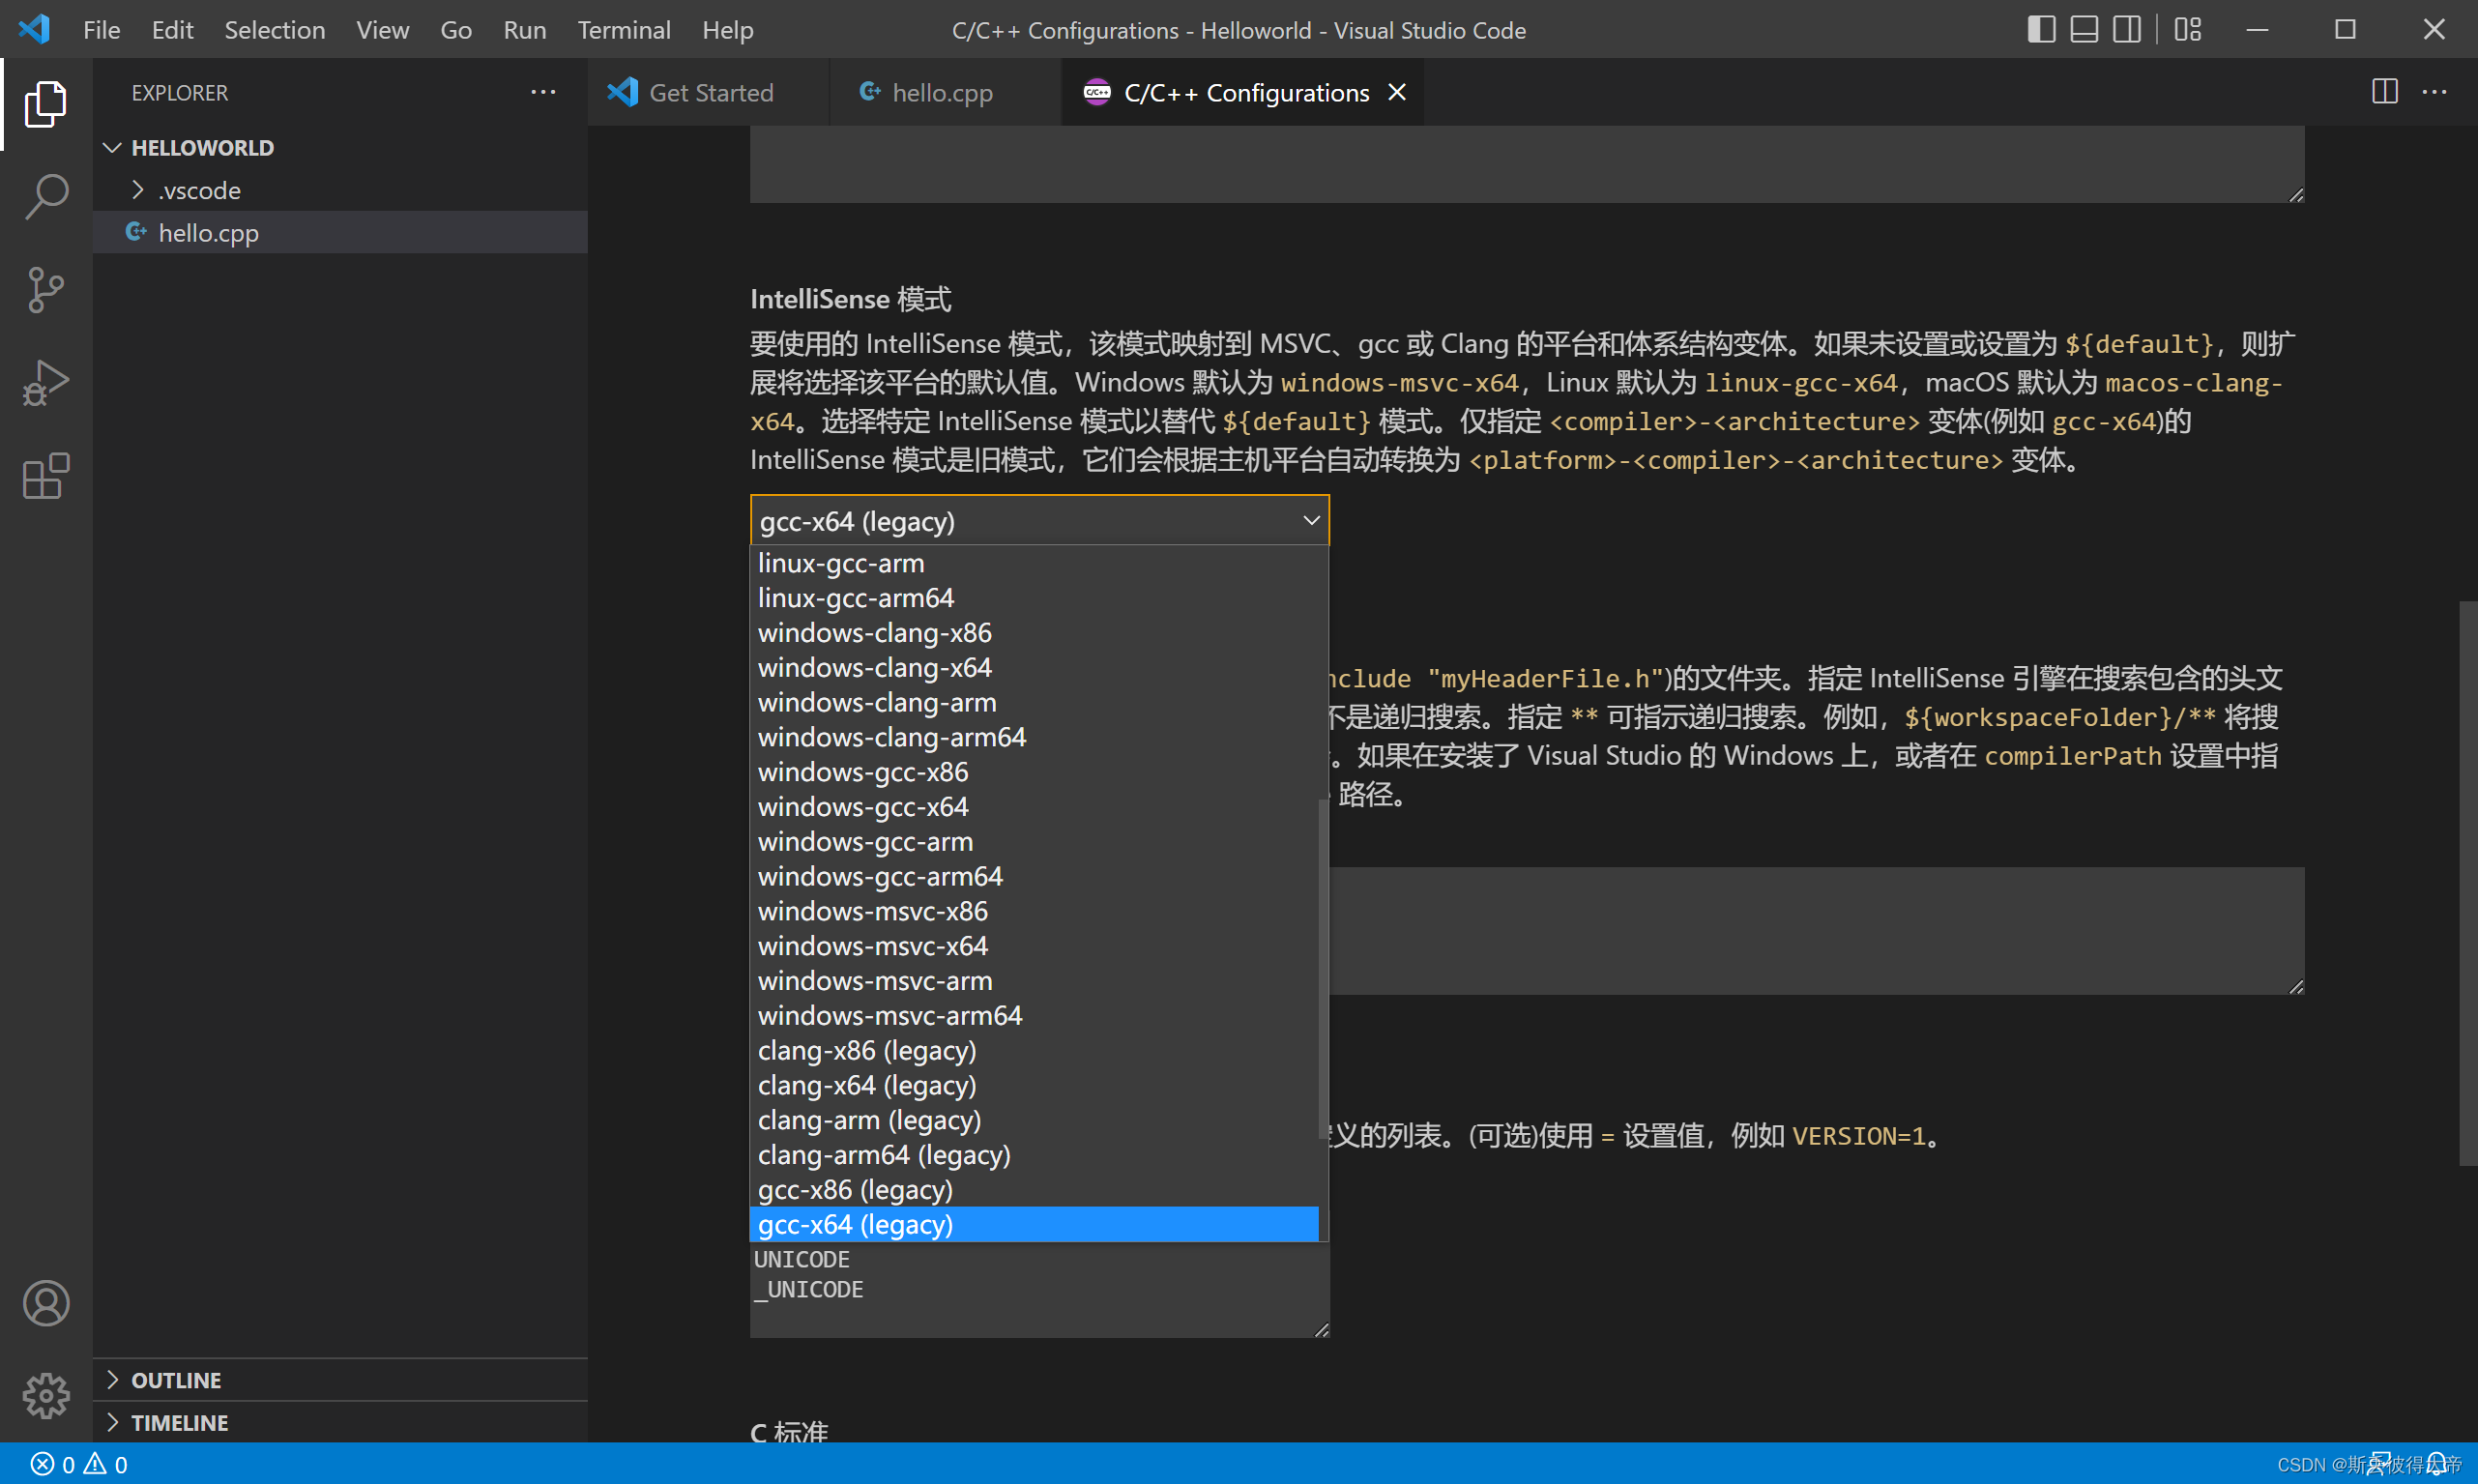The width and height of the screenshot is (2478, 1484).
Task: Choose windows-msvc-x64 option
Action: coord(1034,946)
